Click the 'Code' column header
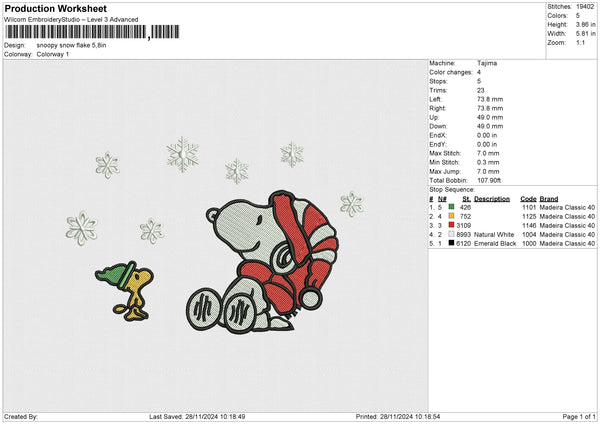Viewport: 600px width, 424px height. point(528,199)
